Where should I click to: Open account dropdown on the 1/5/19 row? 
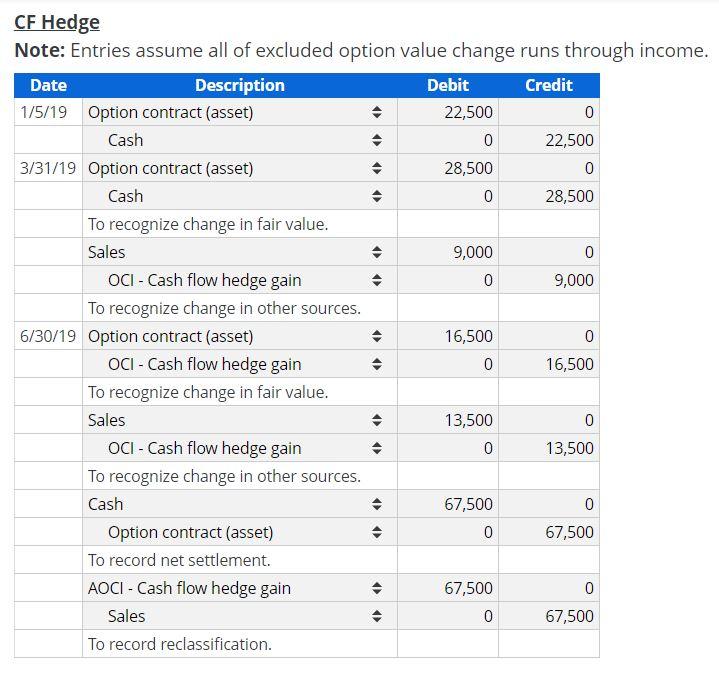(x=240, y=112)
